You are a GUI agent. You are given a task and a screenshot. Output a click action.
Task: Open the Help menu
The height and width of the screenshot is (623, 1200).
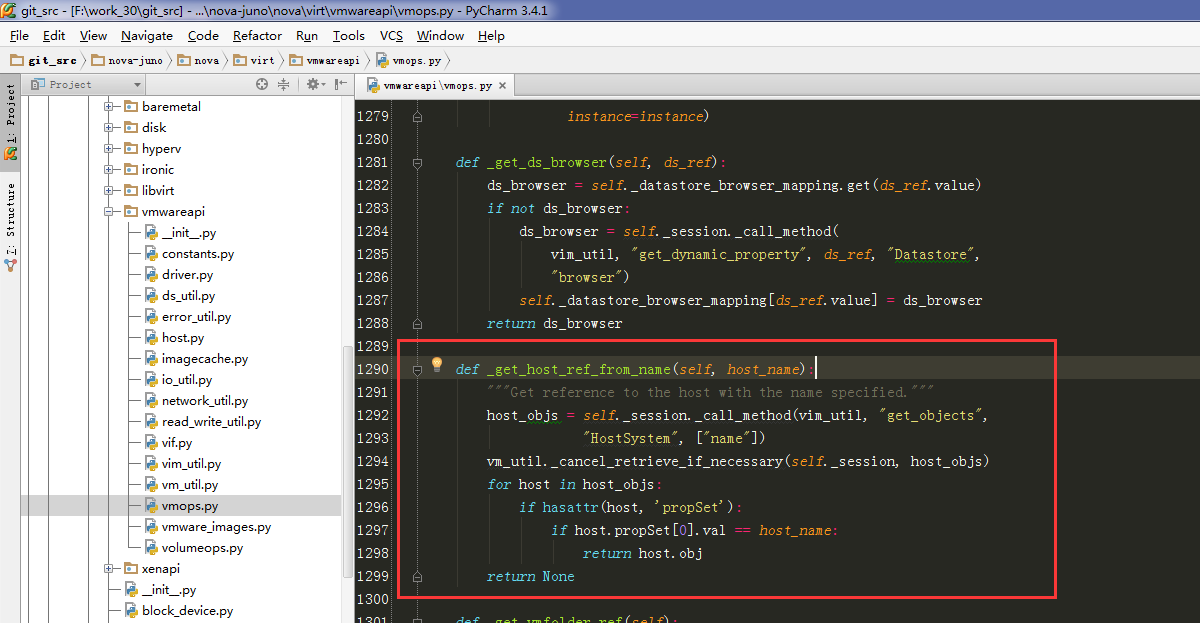click(x=491, y=35)
